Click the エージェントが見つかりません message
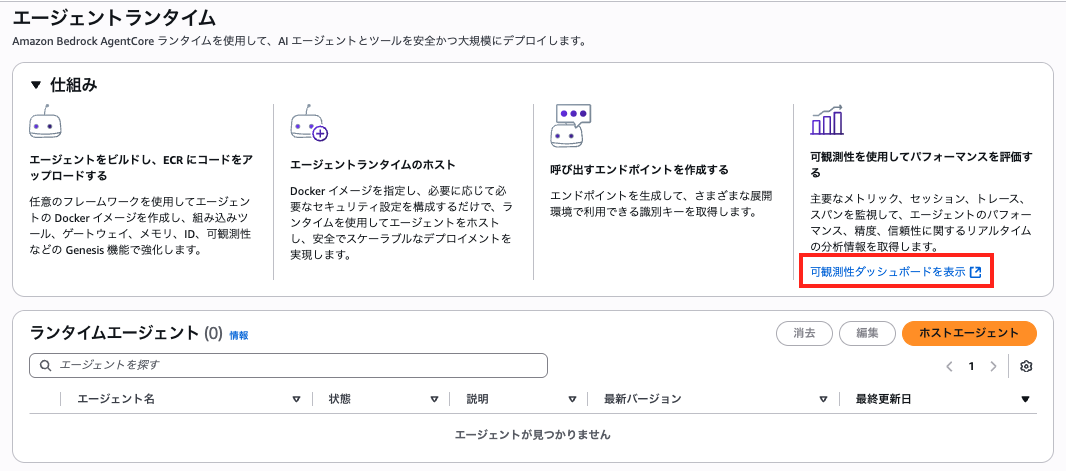This screenshot has width=1066, height=471. (x=533, y=434)
